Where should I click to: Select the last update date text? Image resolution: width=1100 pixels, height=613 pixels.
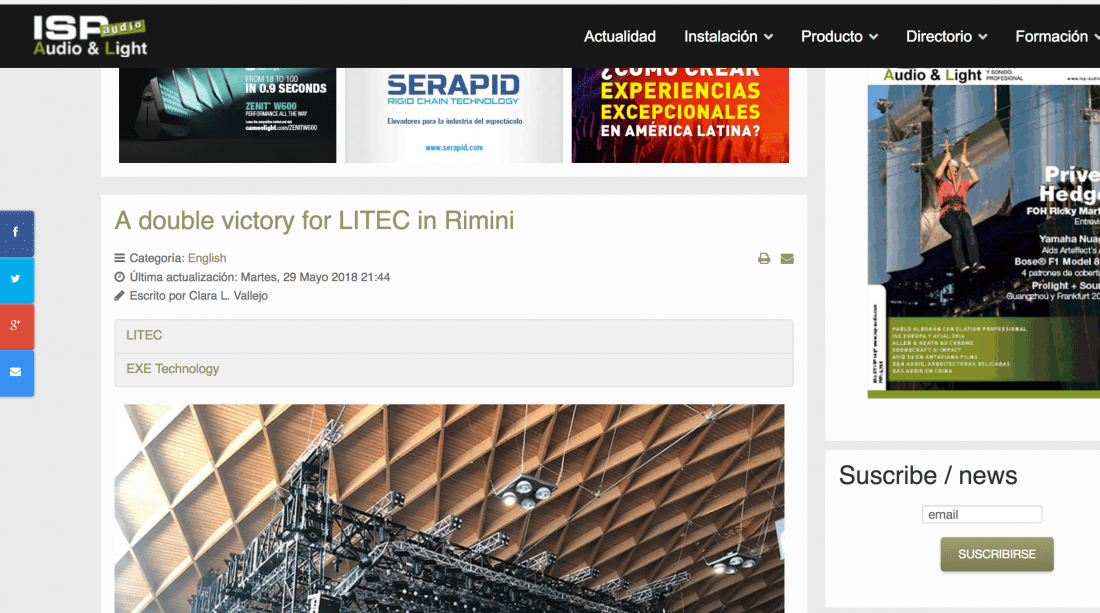(260, 277)
